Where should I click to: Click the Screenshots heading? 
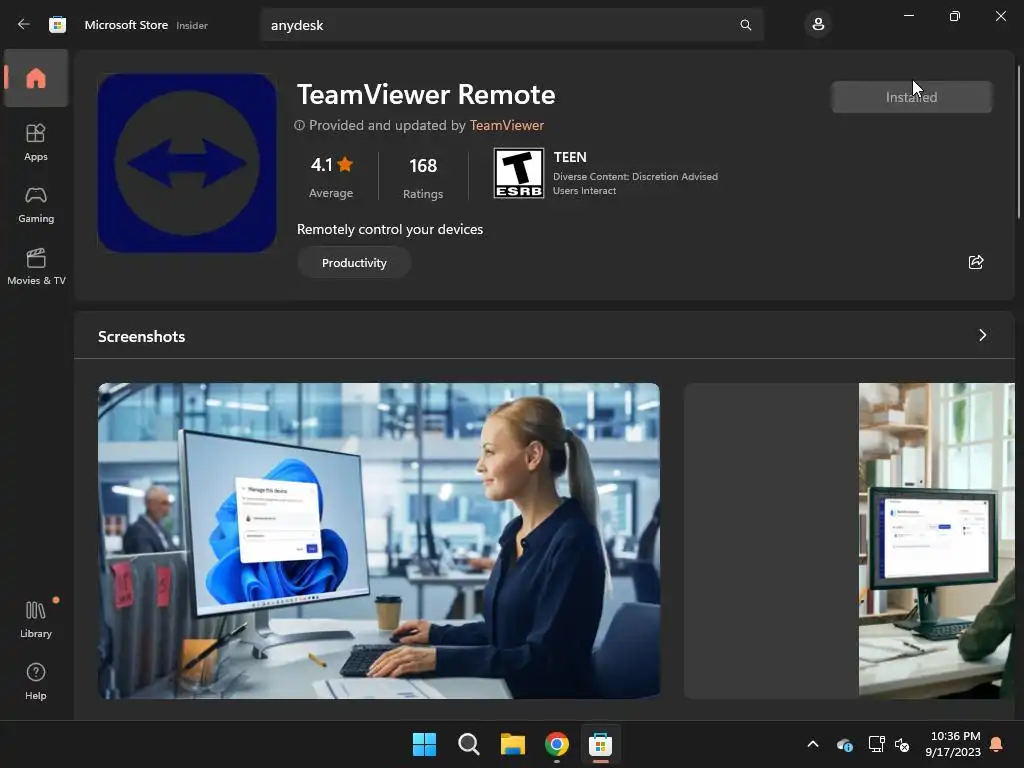pyautogui.click(x=142, y=336)
